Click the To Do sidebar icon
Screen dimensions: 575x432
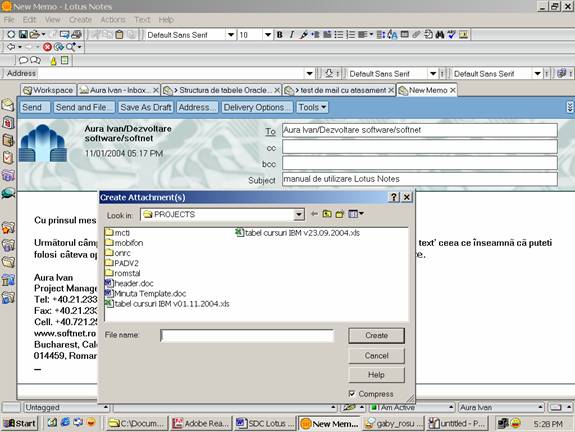(8, 157)
